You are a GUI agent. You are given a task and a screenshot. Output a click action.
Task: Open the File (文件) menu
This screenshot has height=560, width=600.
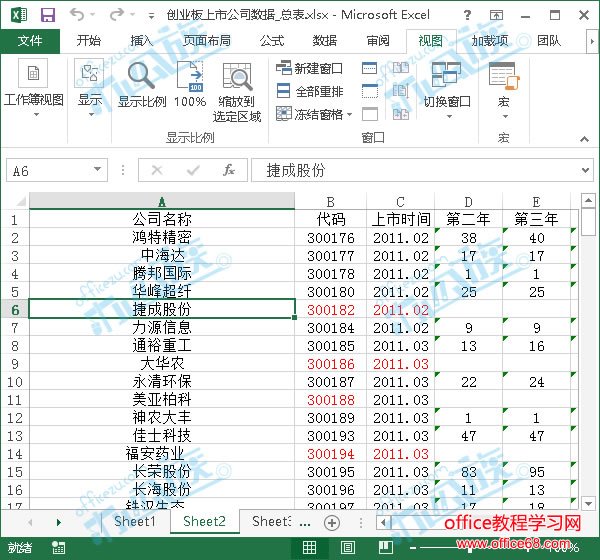[x=30, y=41]
